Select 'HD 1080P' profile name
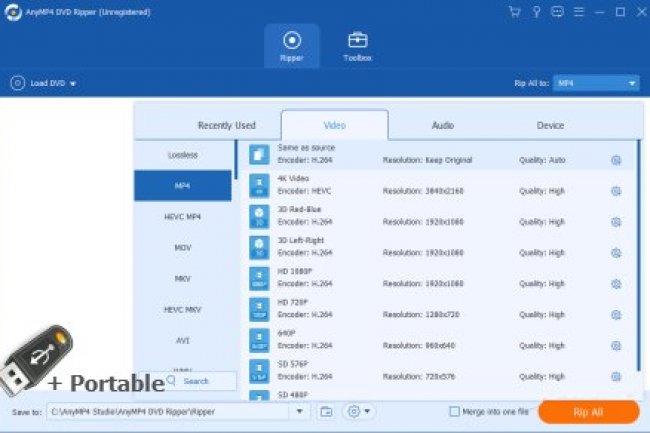The image size is (650, 433). click(x=295, y=271)
